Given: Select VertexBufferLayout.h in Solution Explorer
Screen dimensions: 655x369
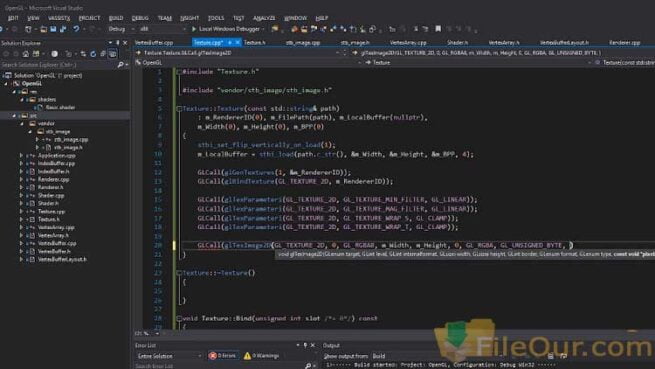Looking at the screenshot, I should point(62,260).
